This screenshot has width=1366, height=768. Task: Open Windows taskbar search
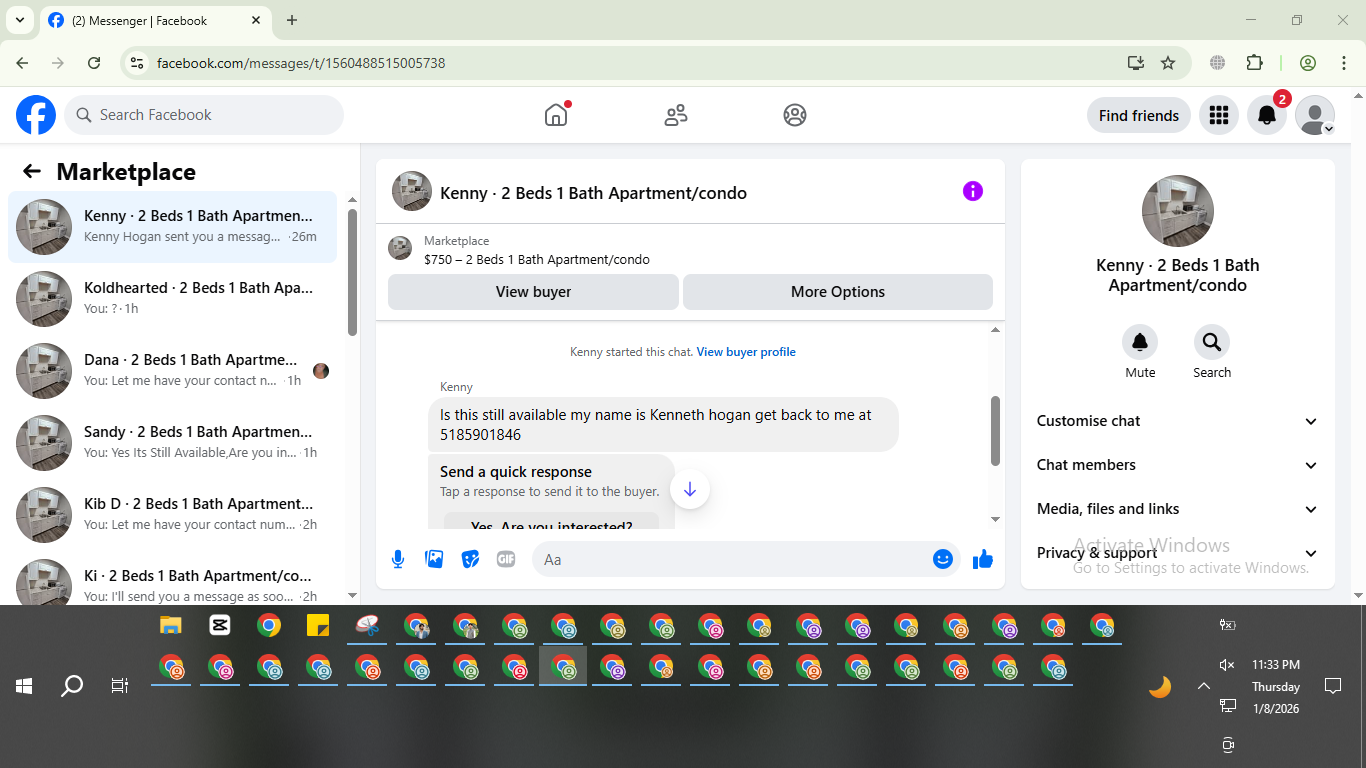pos(72,686)
